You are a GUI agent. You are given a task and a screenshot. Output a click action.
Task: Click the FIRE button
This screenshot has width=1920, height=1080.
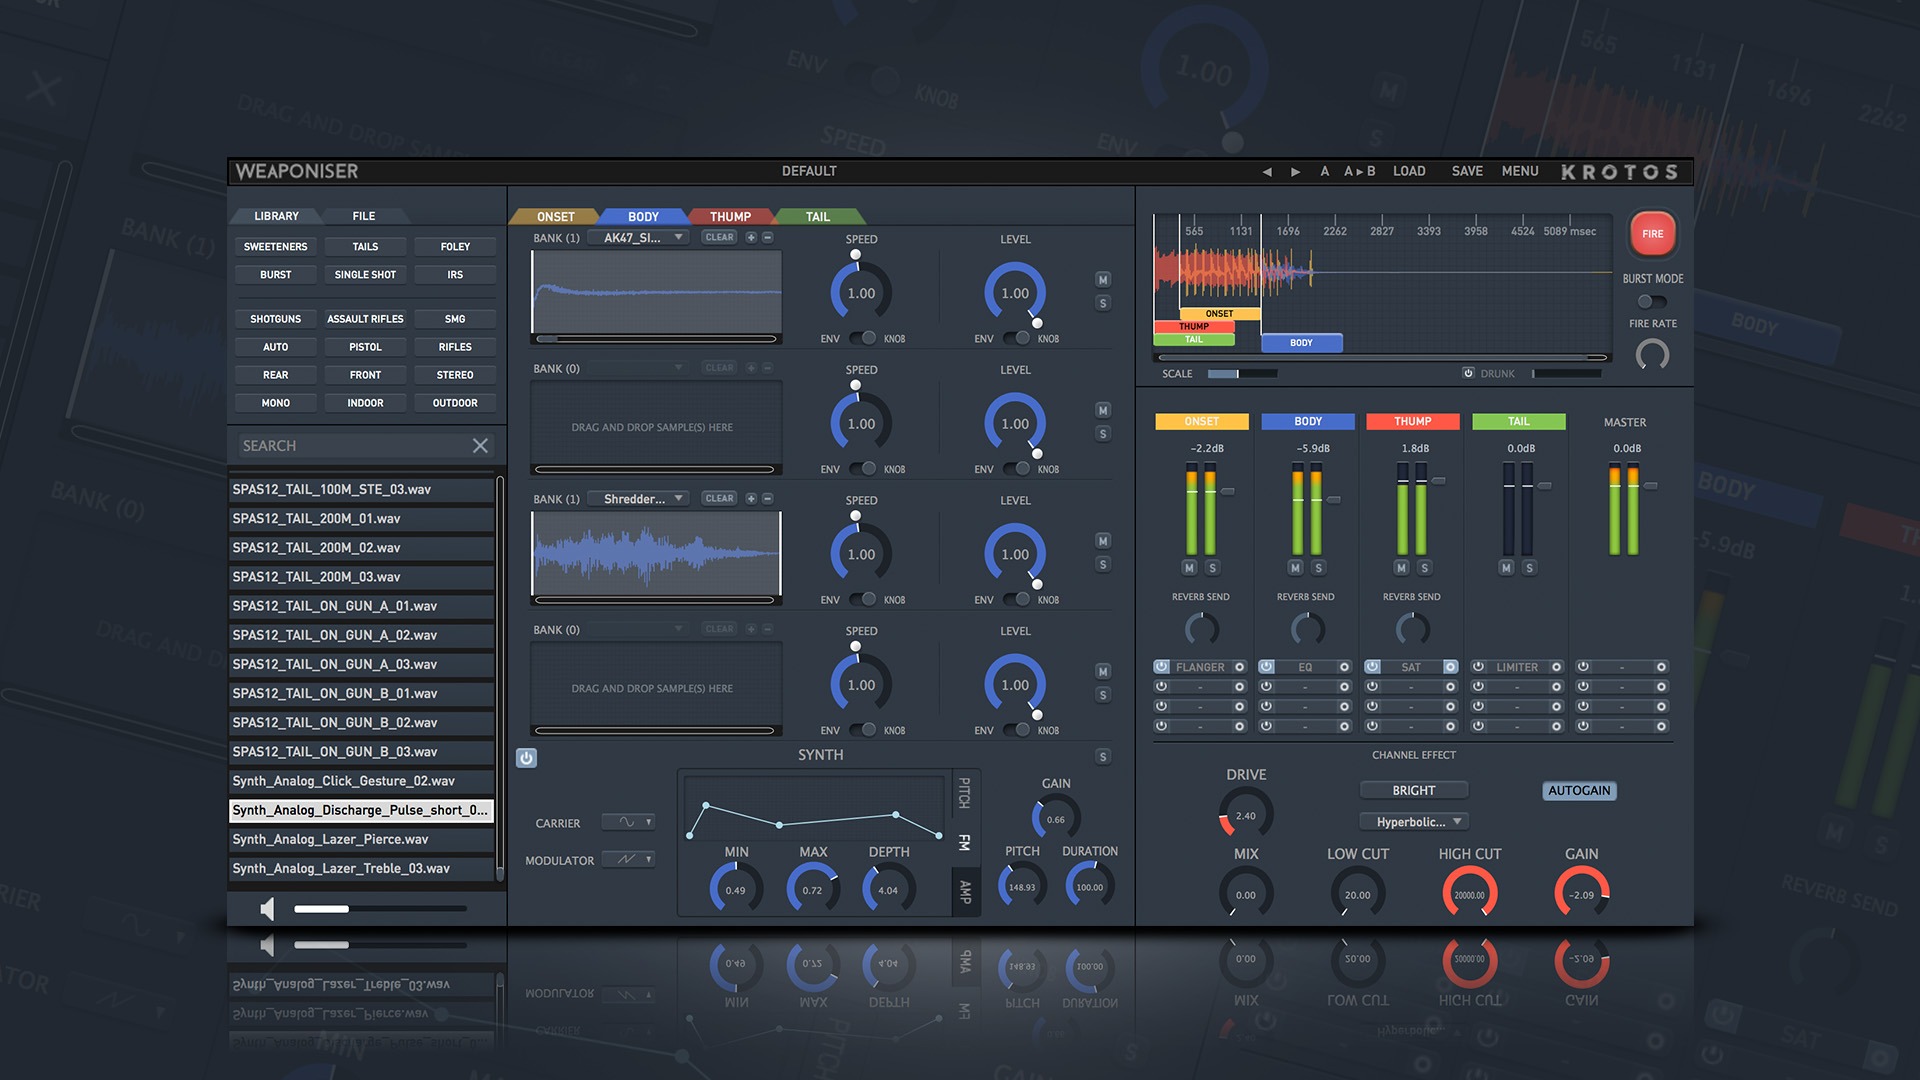click(1653, 234)
